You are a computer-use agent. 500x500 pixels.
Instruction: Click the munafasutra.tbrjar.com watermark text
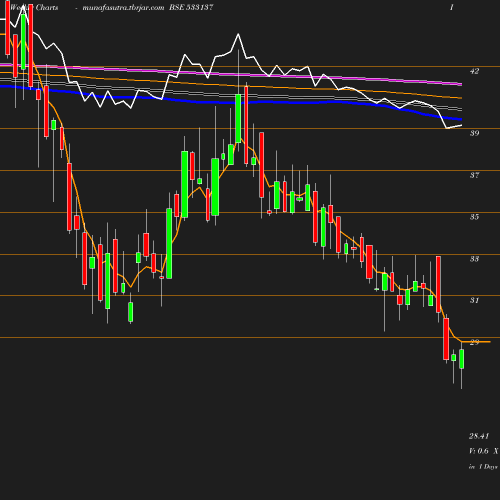coord(123,8)
